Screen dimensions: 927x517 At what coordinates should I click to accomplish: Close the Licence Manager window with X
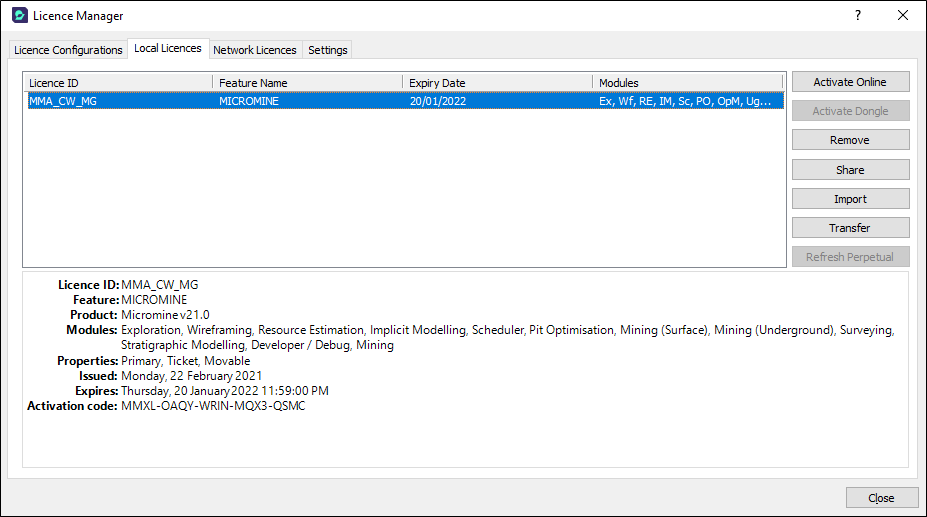point(903,15)
